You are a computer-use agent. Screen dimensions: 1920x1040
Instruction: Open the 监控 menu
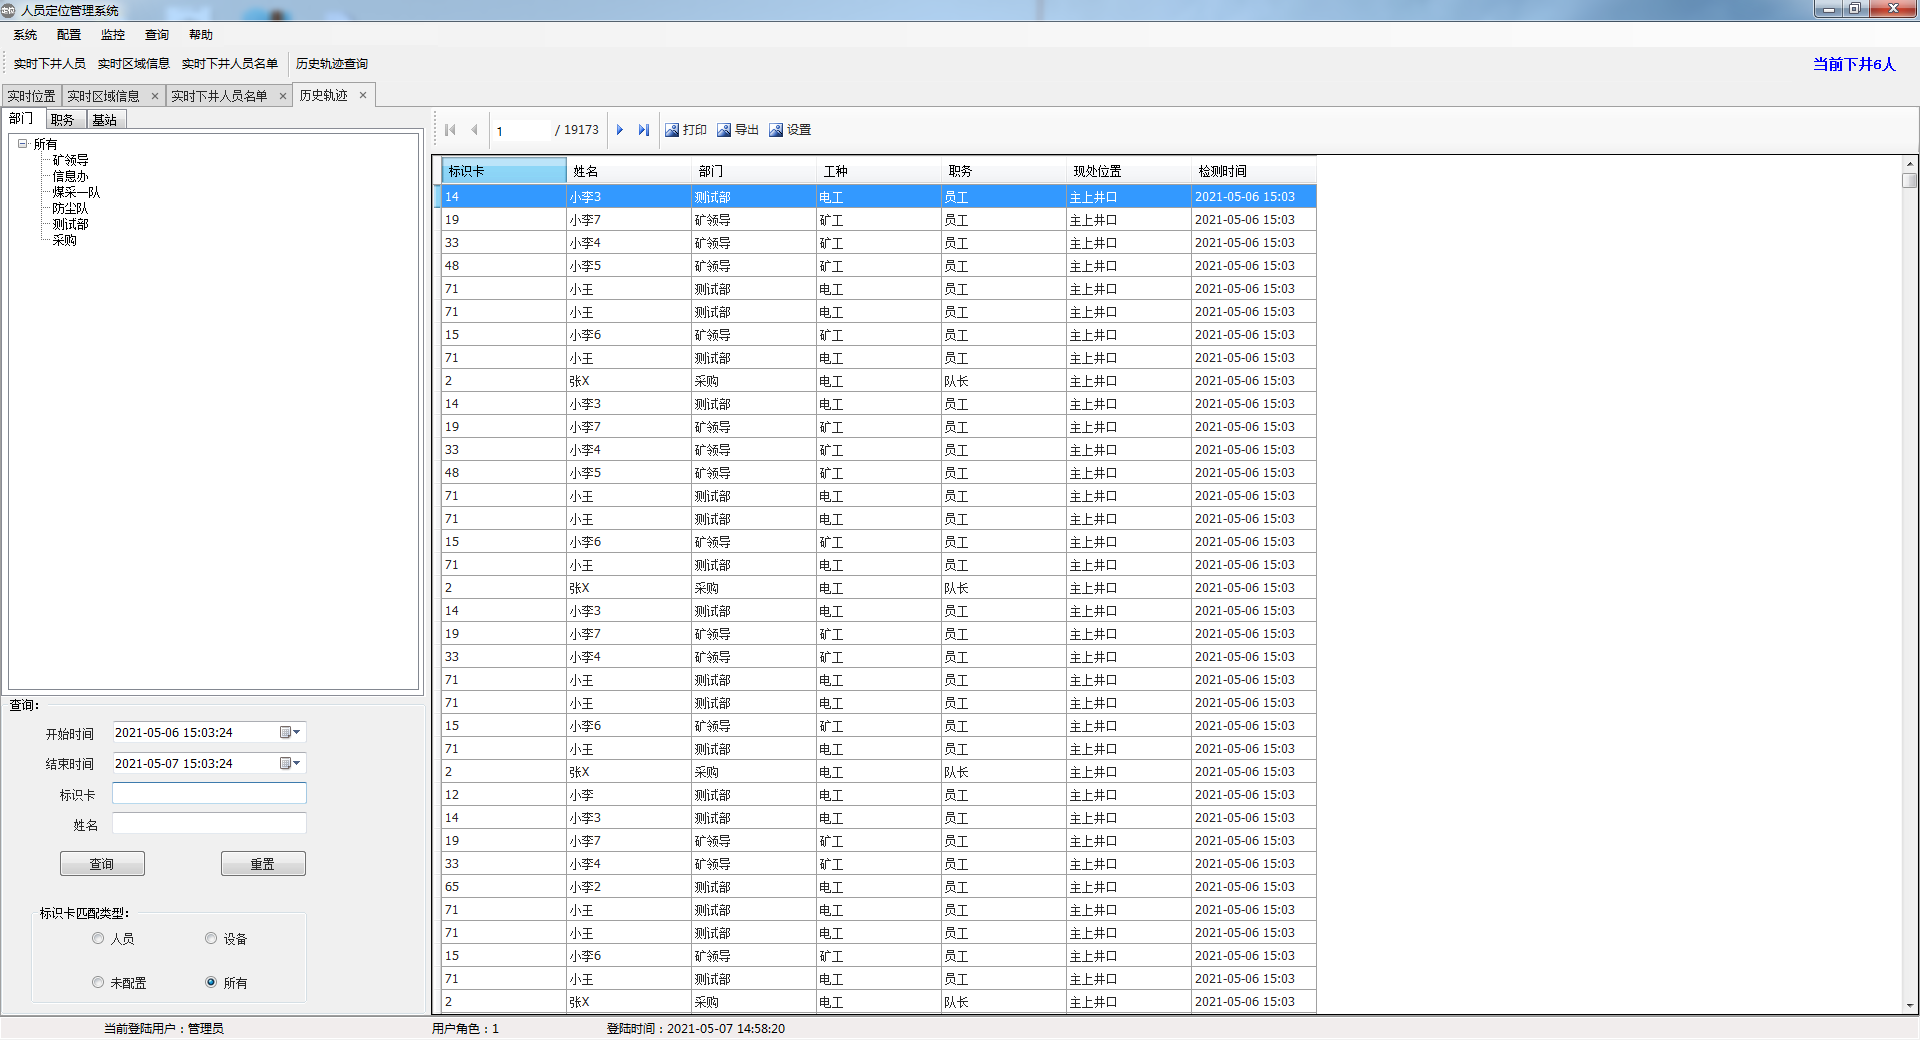pyautogui.click(x=113, y=35)
